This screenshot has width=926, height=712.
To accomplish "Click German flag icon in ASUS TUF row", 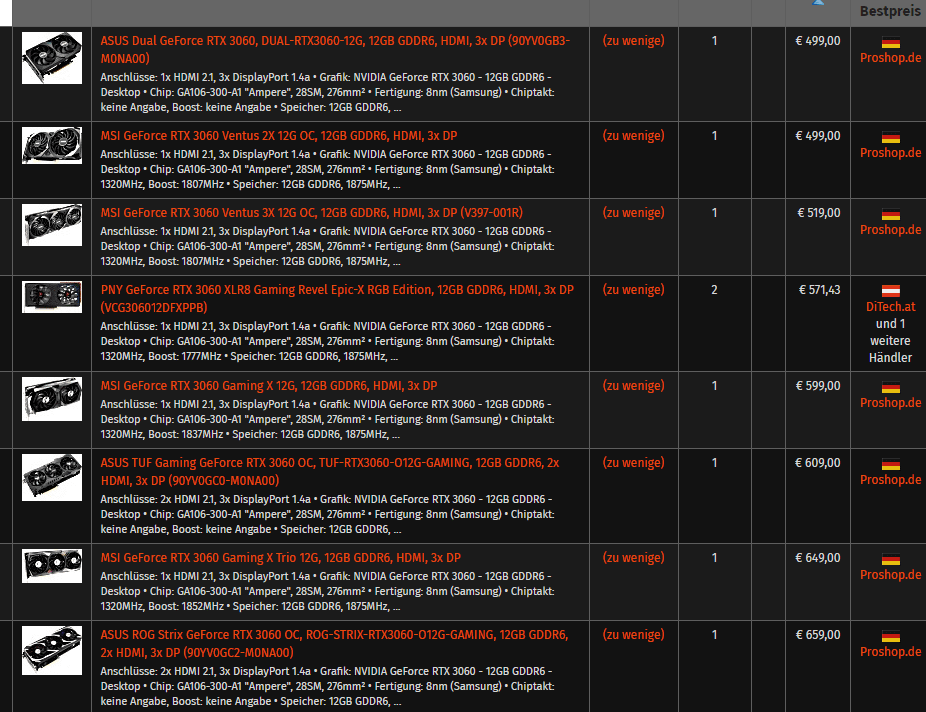I will pos(891,465).
